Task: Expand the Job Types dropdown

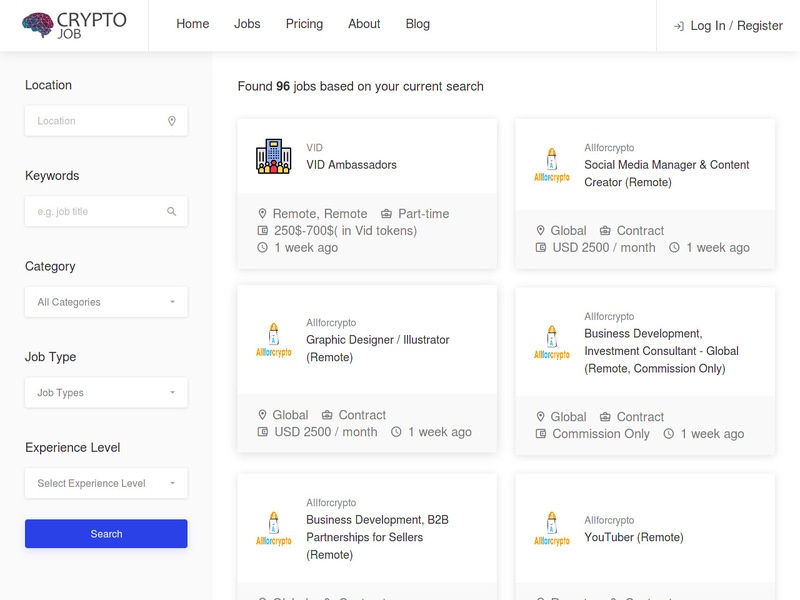Action: click(x=106, y=393)
